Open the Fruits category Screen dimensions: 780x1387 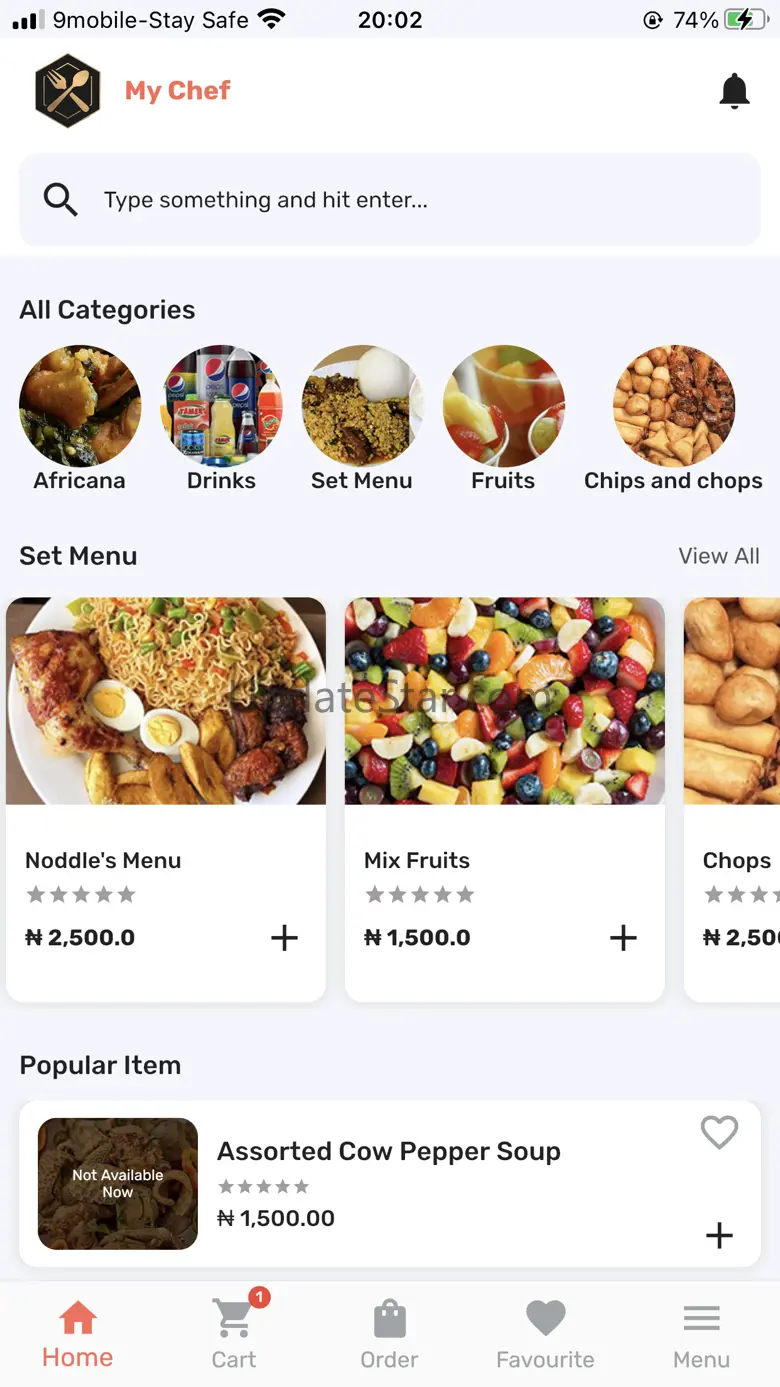503,407
